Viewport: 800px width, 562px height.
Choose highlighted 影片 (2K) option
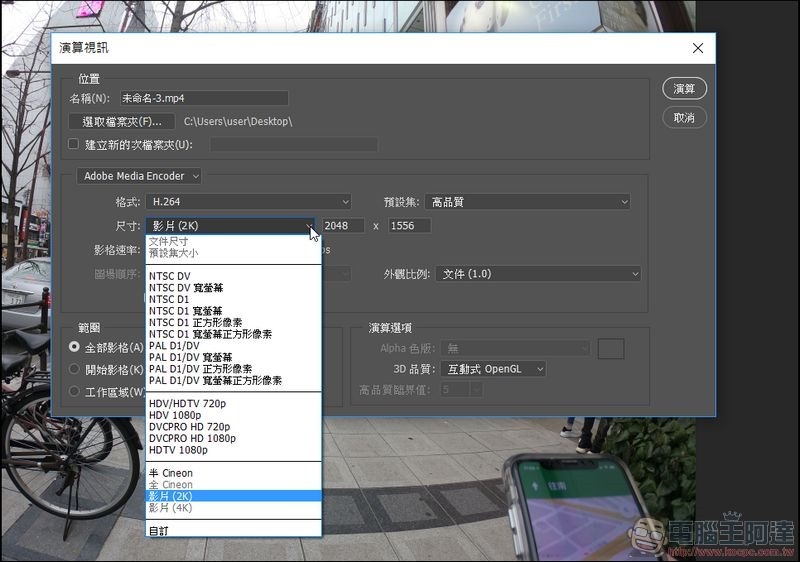[x=234, y=496]
